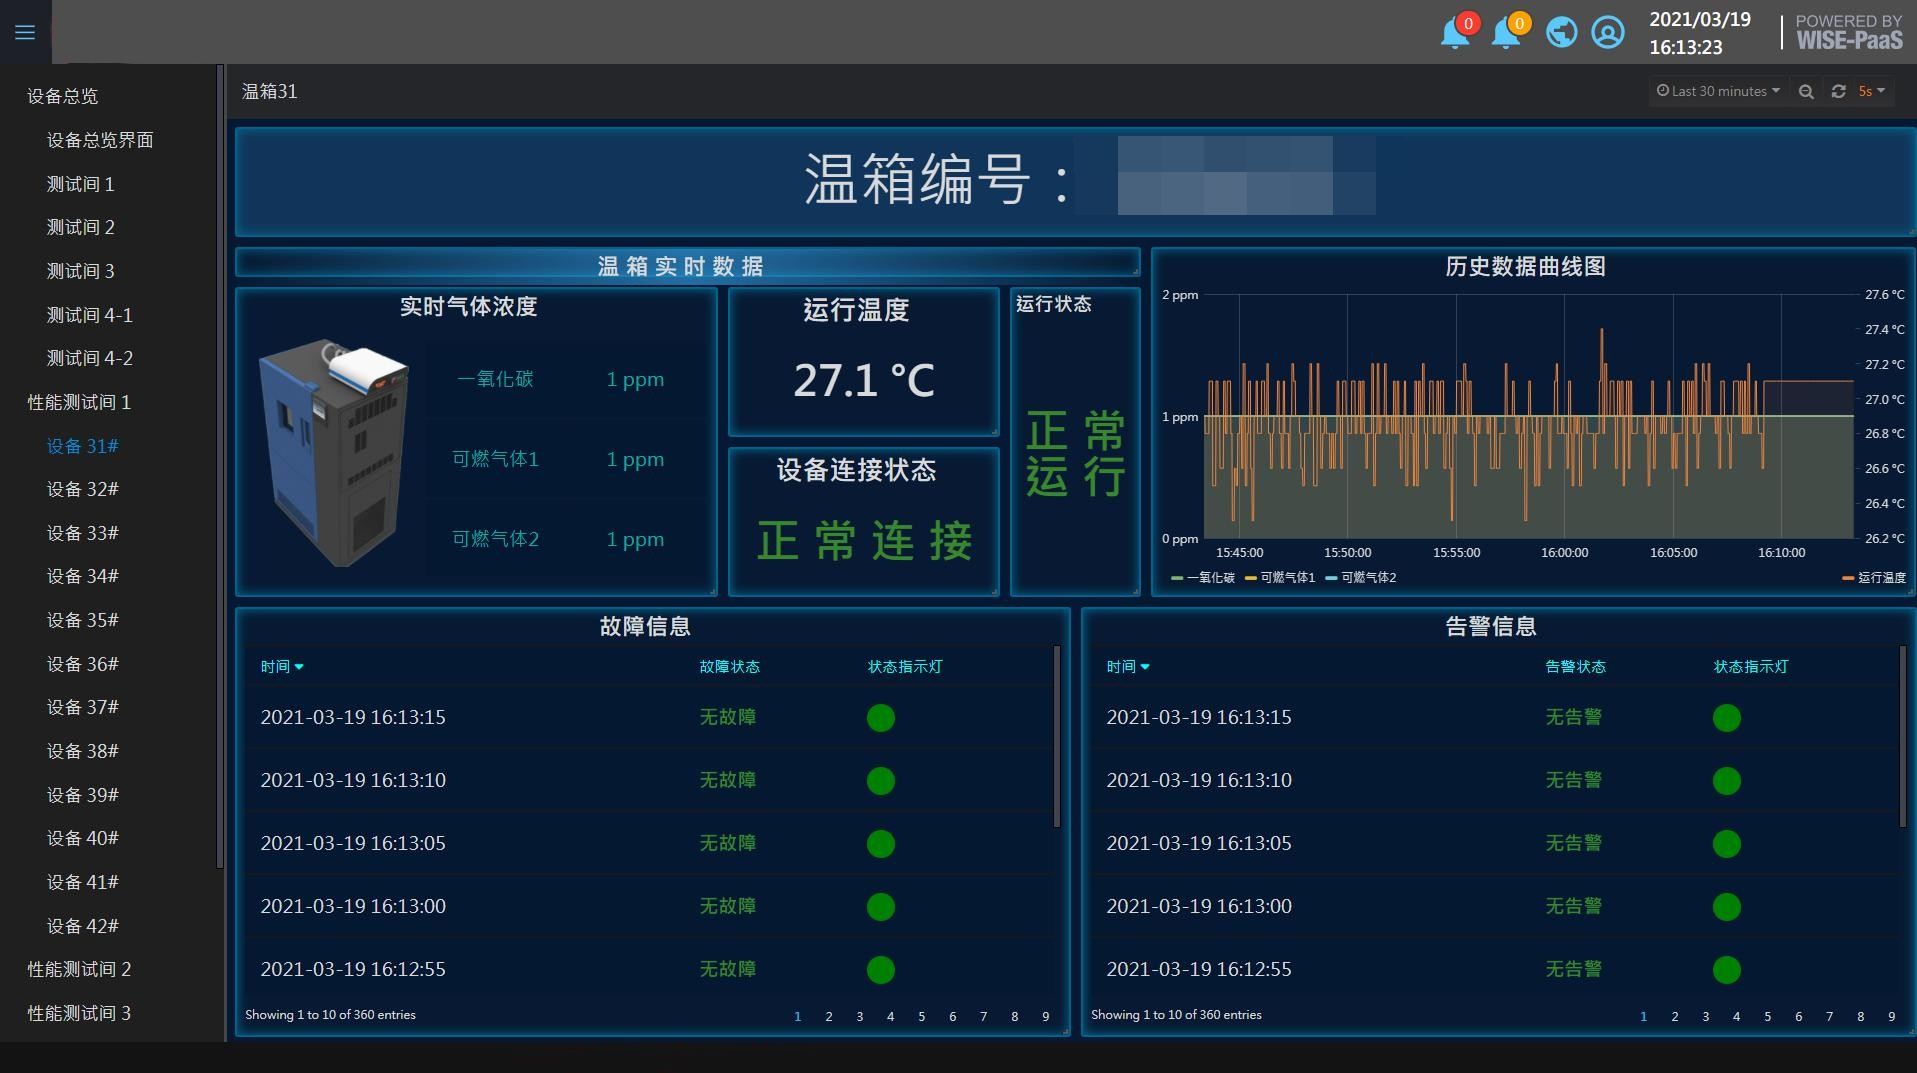Sort alarm table by 时间 column

pyautogui.click(x=1128, y=667)
